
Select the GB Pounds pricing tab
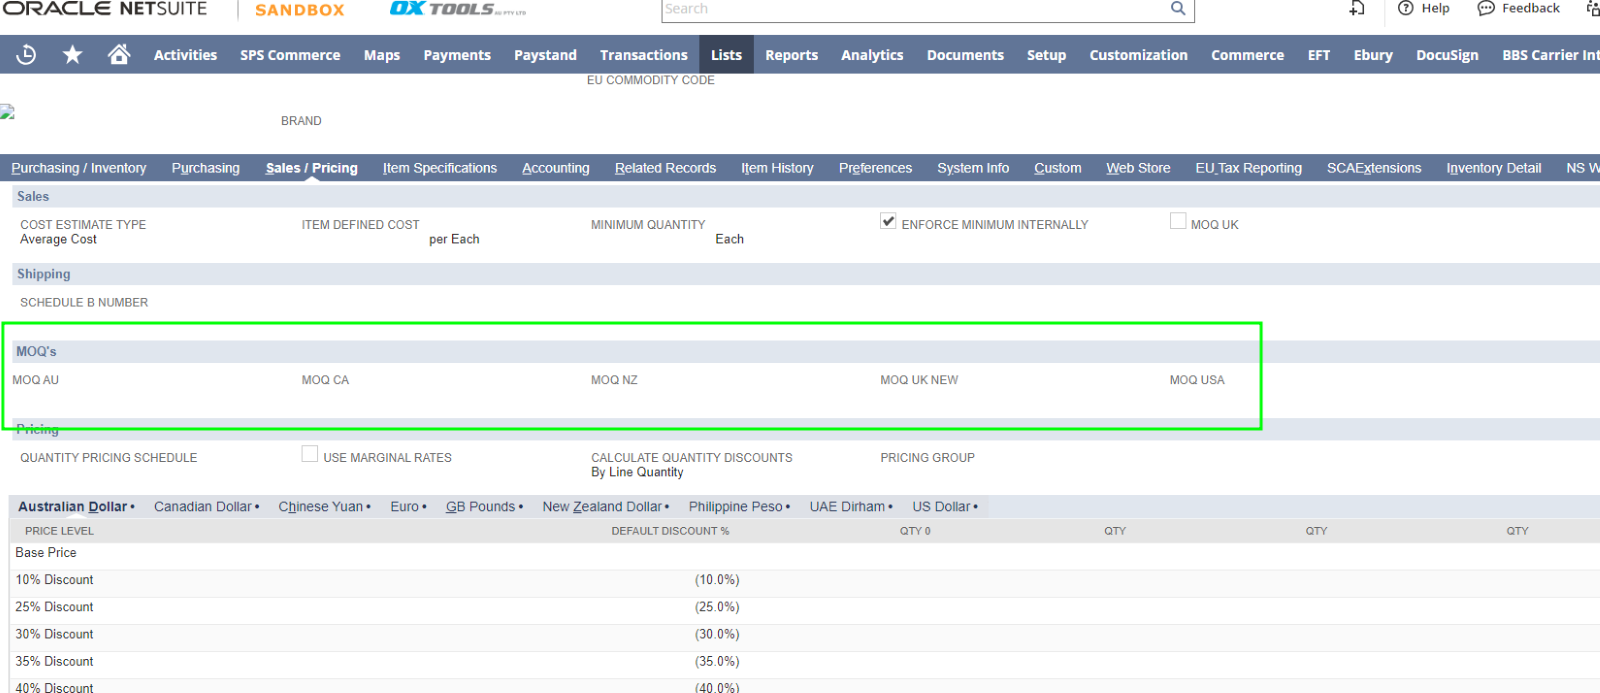(x=480, y=507)
